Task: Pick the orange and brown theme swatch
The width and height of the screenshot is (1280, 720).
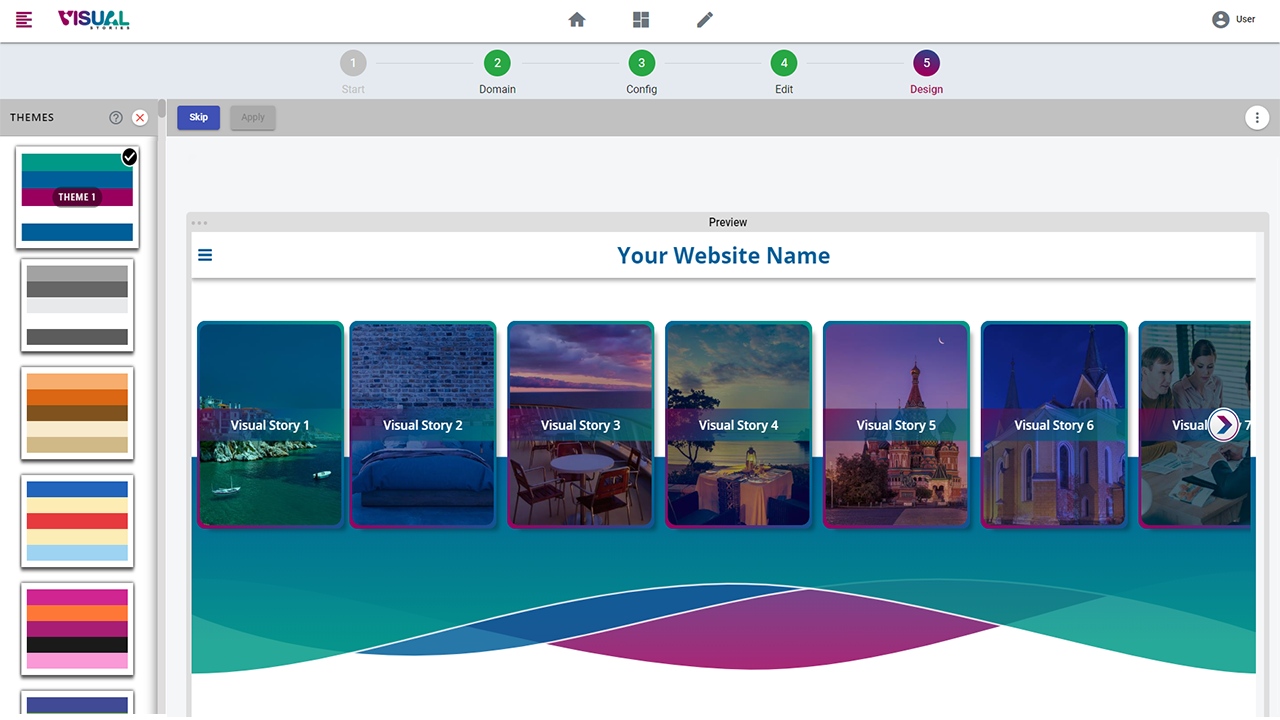Action: [x=77, y=413]
